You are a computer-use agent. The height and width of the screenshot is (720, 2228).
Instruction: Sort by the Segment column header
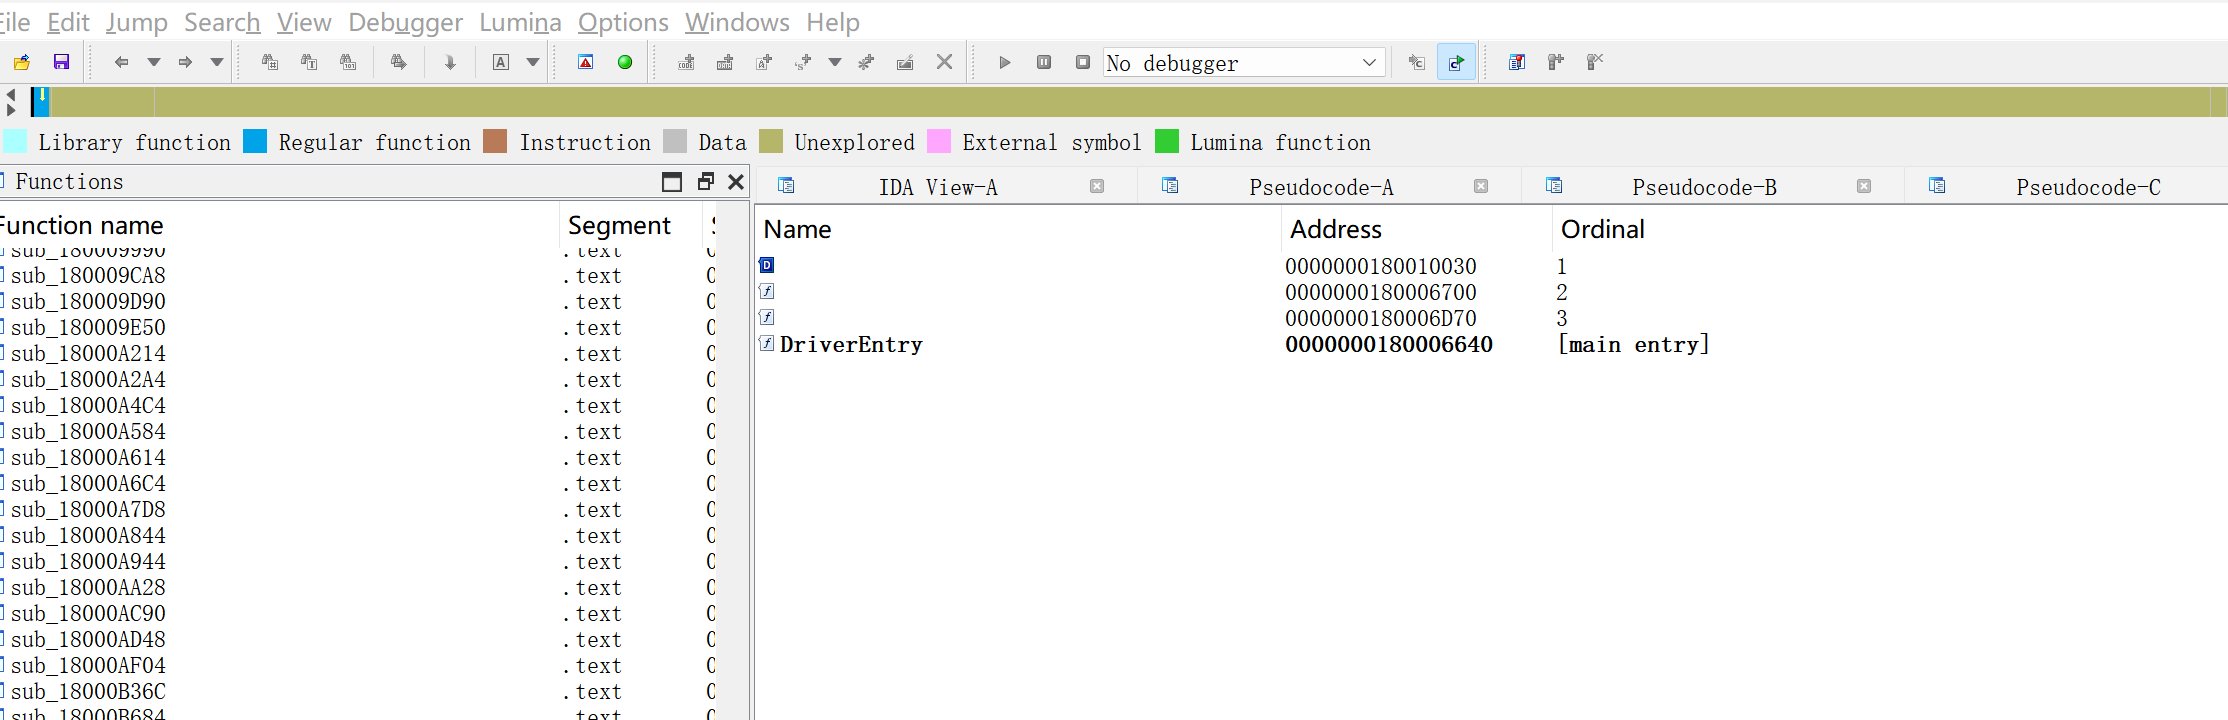tap(629, 225)
